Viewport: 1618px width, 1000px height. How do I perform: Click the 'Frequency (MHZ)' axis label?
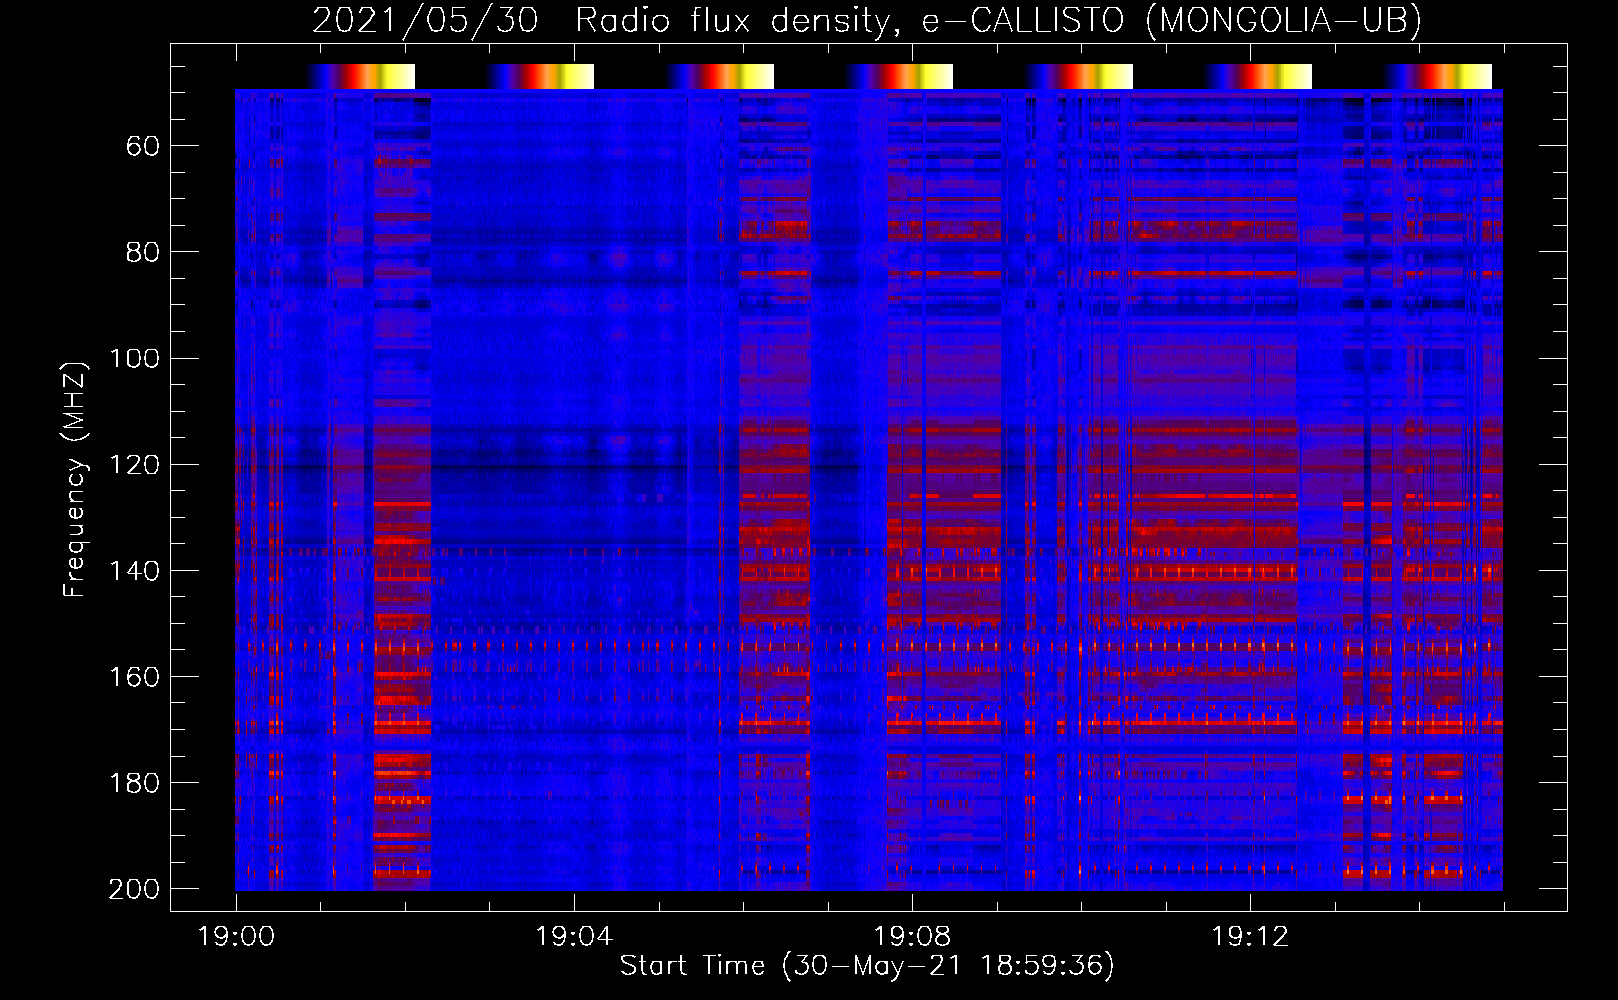75,479
